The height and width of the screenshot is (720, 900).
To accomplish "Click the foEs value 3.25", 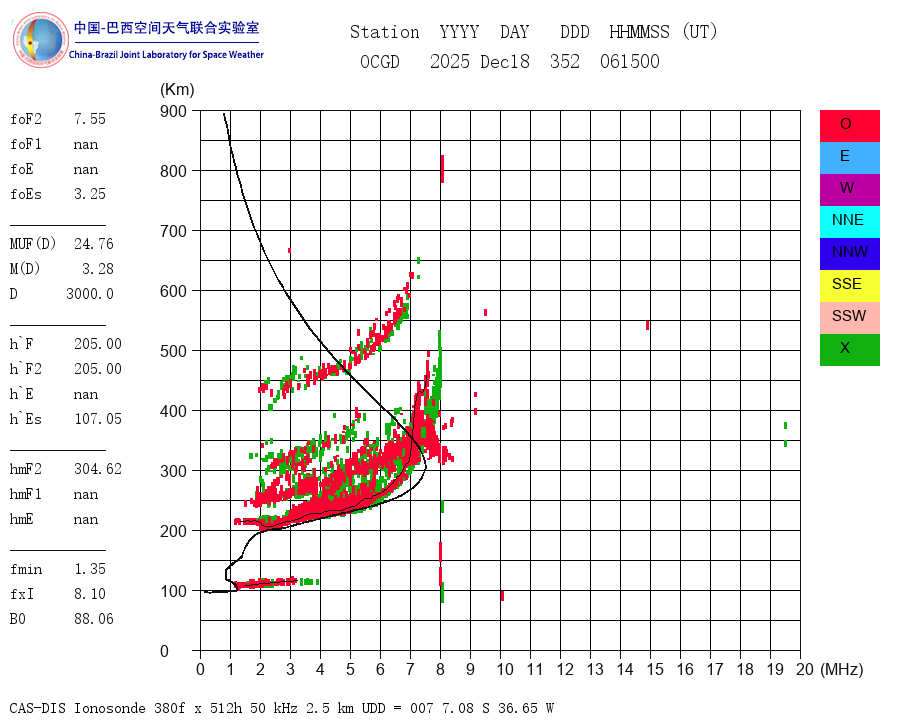I will click(90, 194).
